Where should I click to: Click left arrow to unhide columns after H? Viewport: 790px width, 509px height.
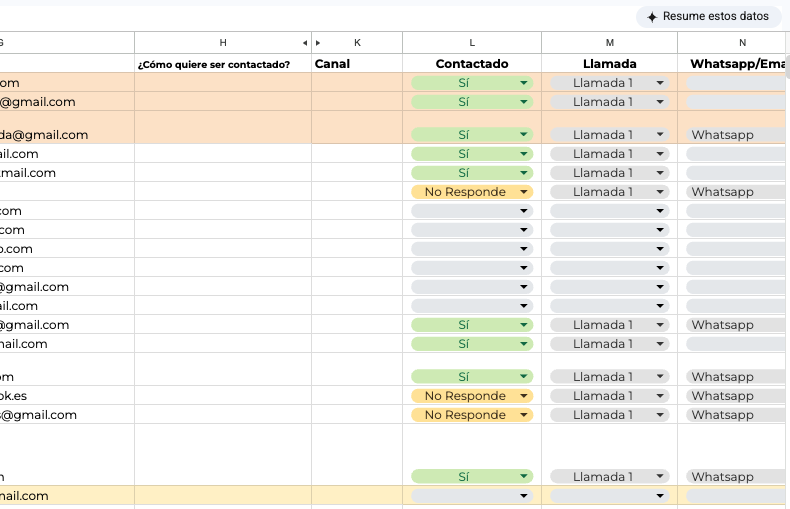tap(305, 43)
